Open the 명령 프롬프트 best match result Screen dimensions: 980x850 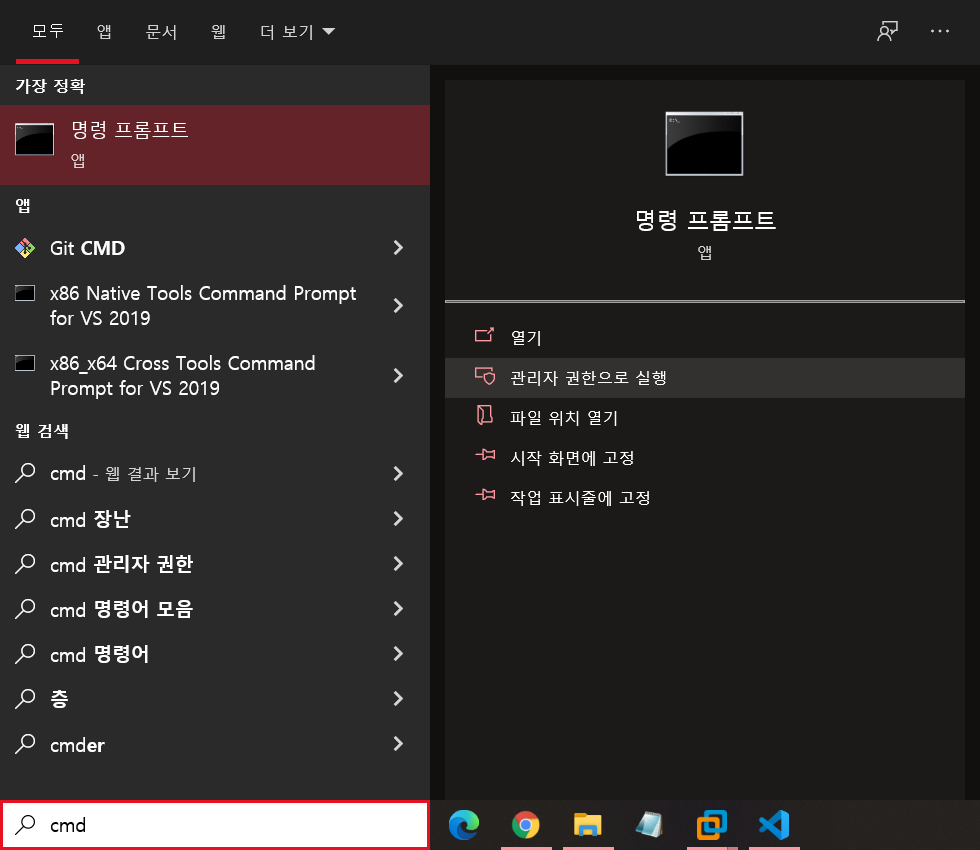[x=214, y=144]
